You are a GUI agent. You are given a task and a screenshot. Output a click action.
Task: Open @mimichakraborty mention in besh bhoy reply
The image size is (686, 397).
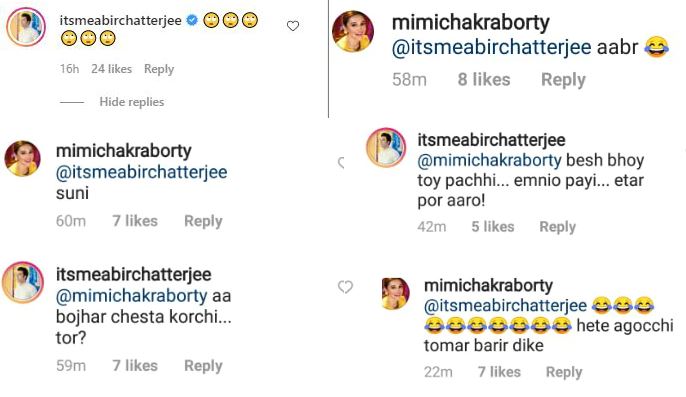(489, 160)
